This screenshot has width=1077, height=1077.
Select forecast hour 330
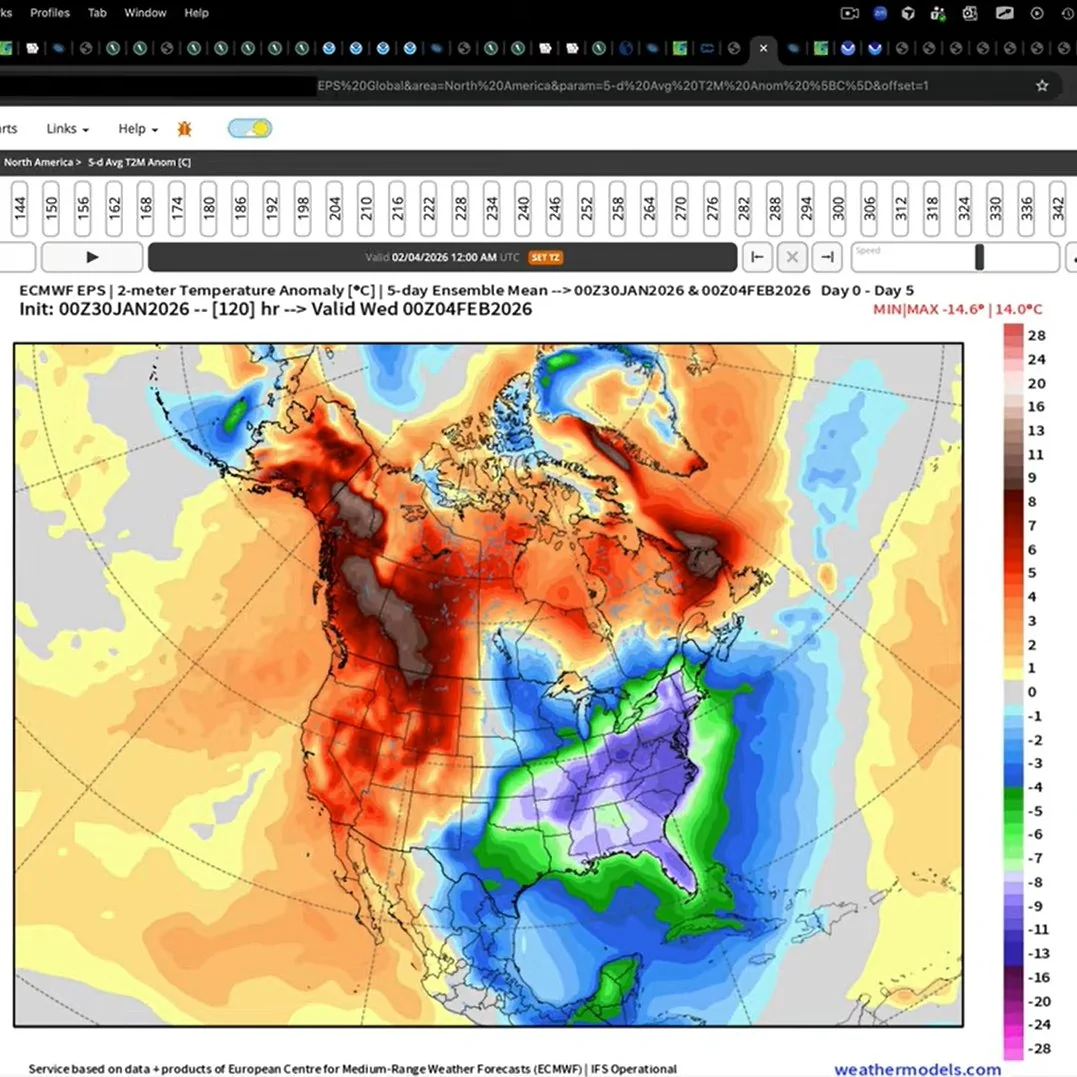click(995, 208)
